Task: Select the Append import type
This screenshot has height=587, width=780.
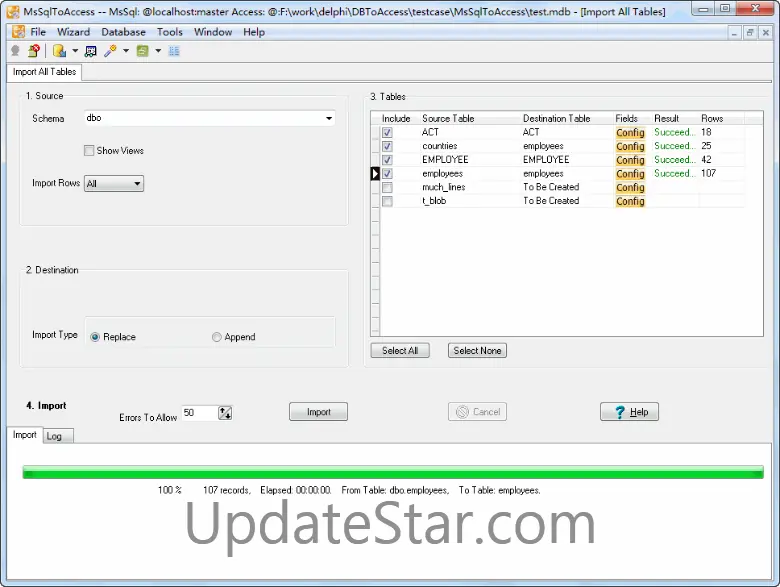Action: click(216, 337)
